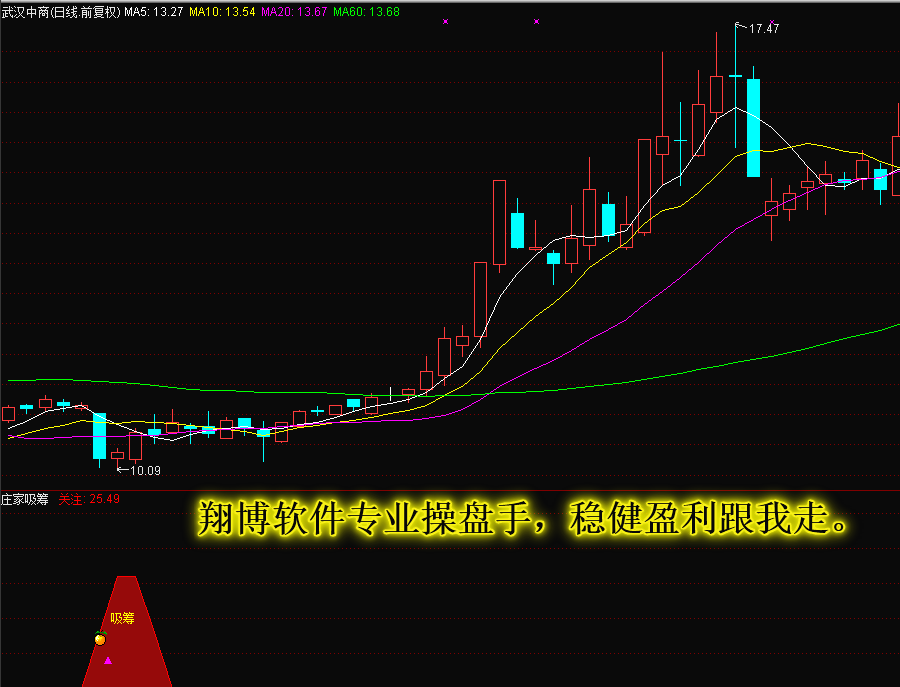Image resolution: width=900 pixels, height=687 pixels.
Task: Click the 17.47 high price label
Action: 764,28
